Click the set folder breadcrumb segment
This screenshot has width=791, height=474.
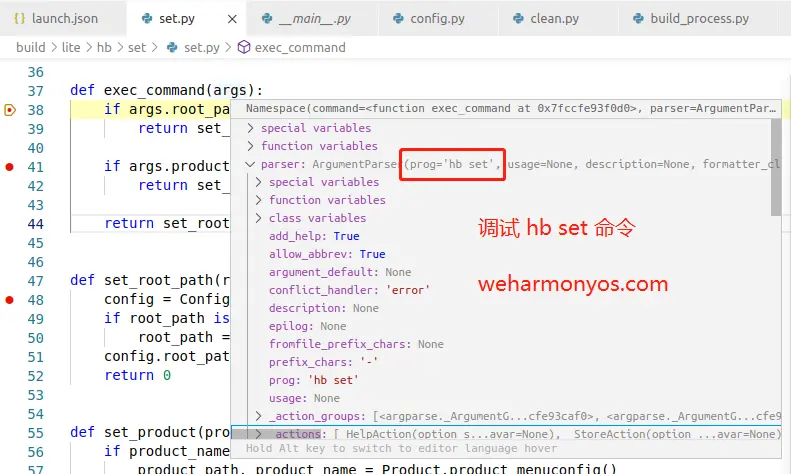137,47
